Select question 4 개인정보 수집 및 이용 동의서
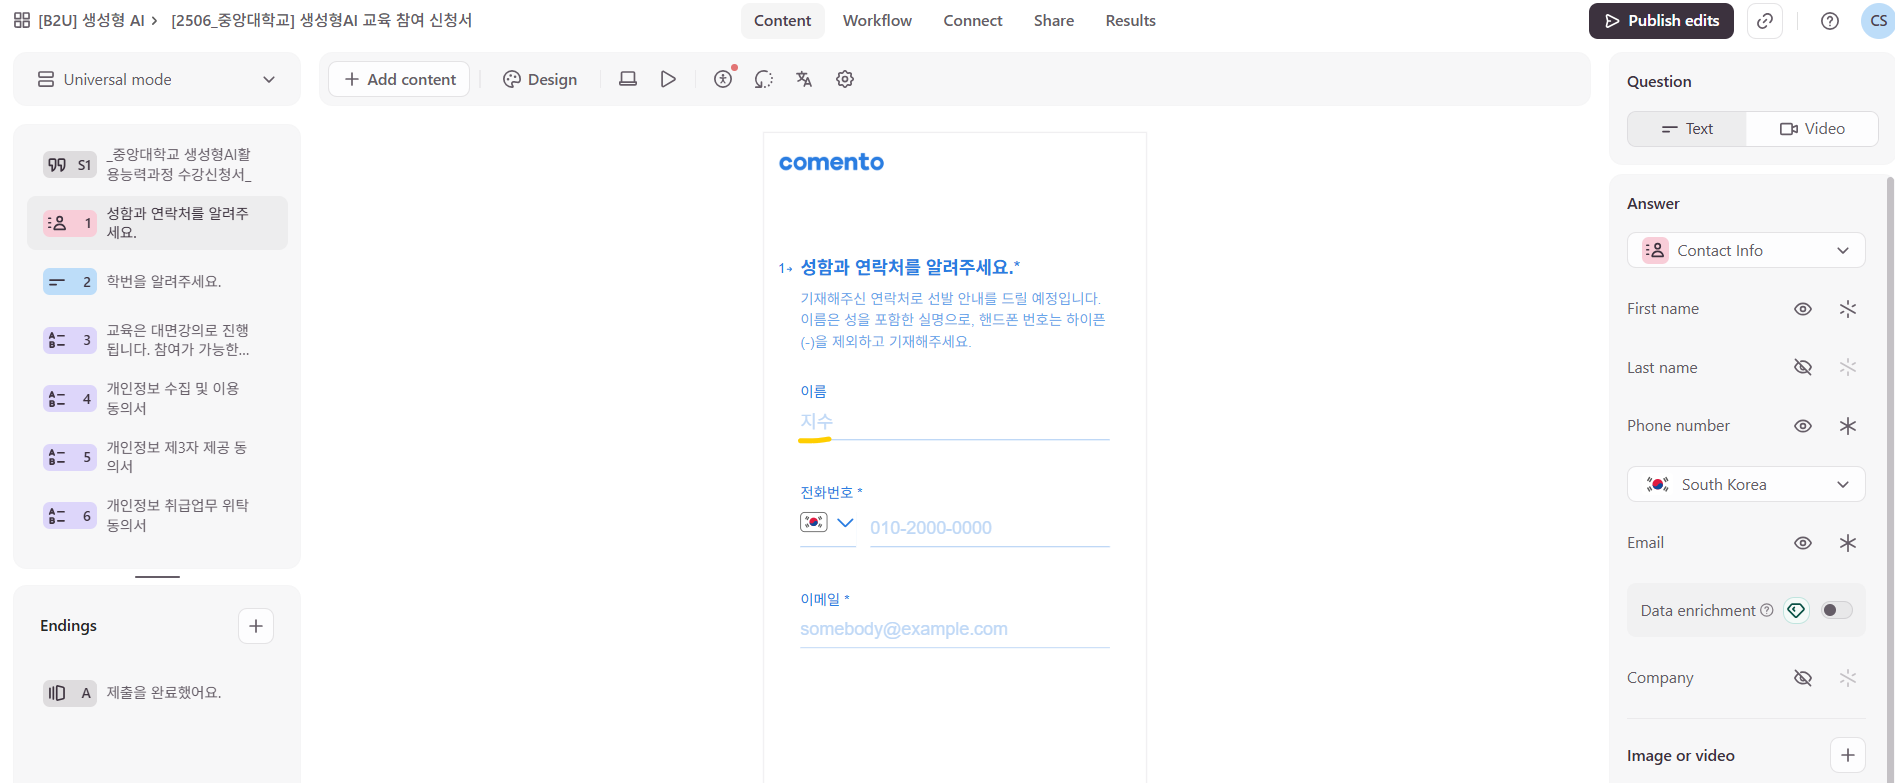Image resolution: width=1895 pixels, height=783 pixels. click(x=157, y=398)
